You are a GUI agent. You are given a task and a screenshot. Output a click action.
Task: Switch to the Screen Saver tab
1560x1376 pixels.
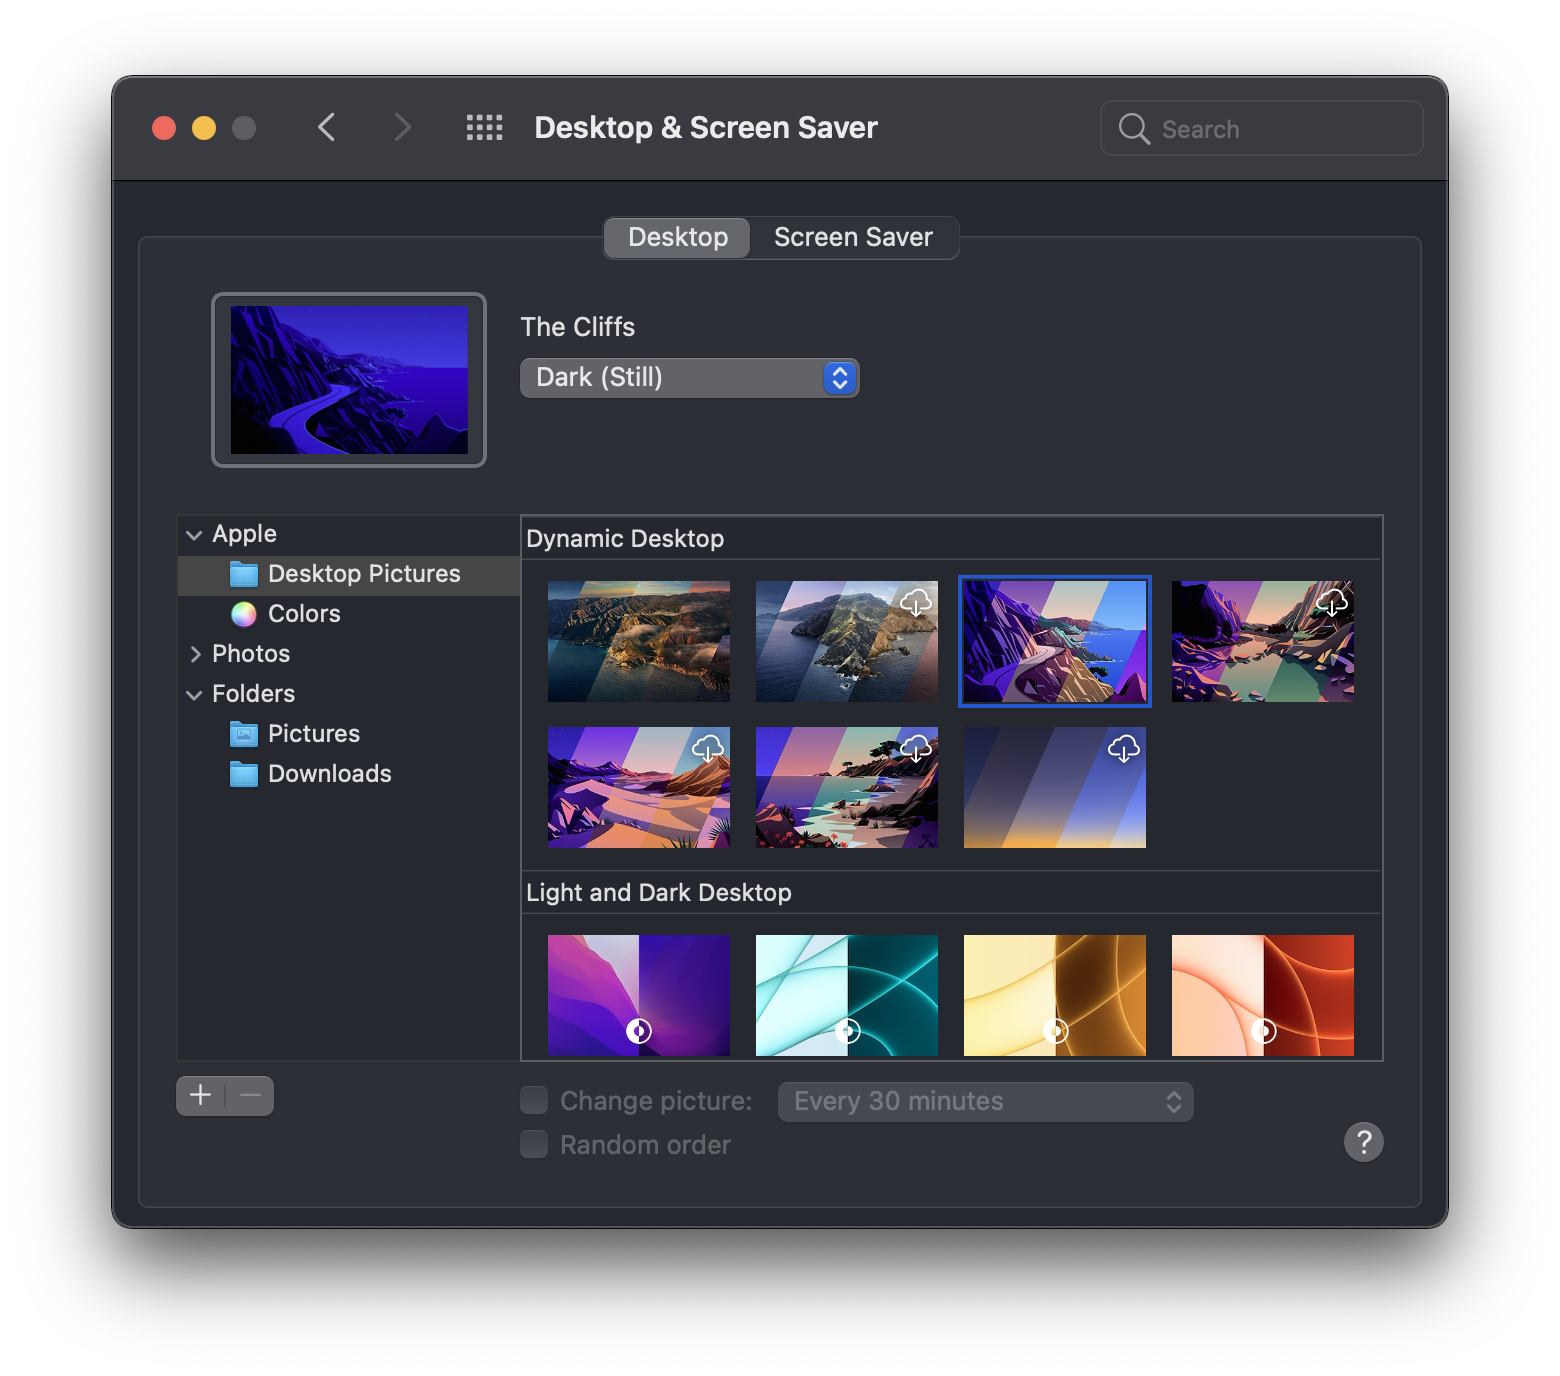coord(853,238)
